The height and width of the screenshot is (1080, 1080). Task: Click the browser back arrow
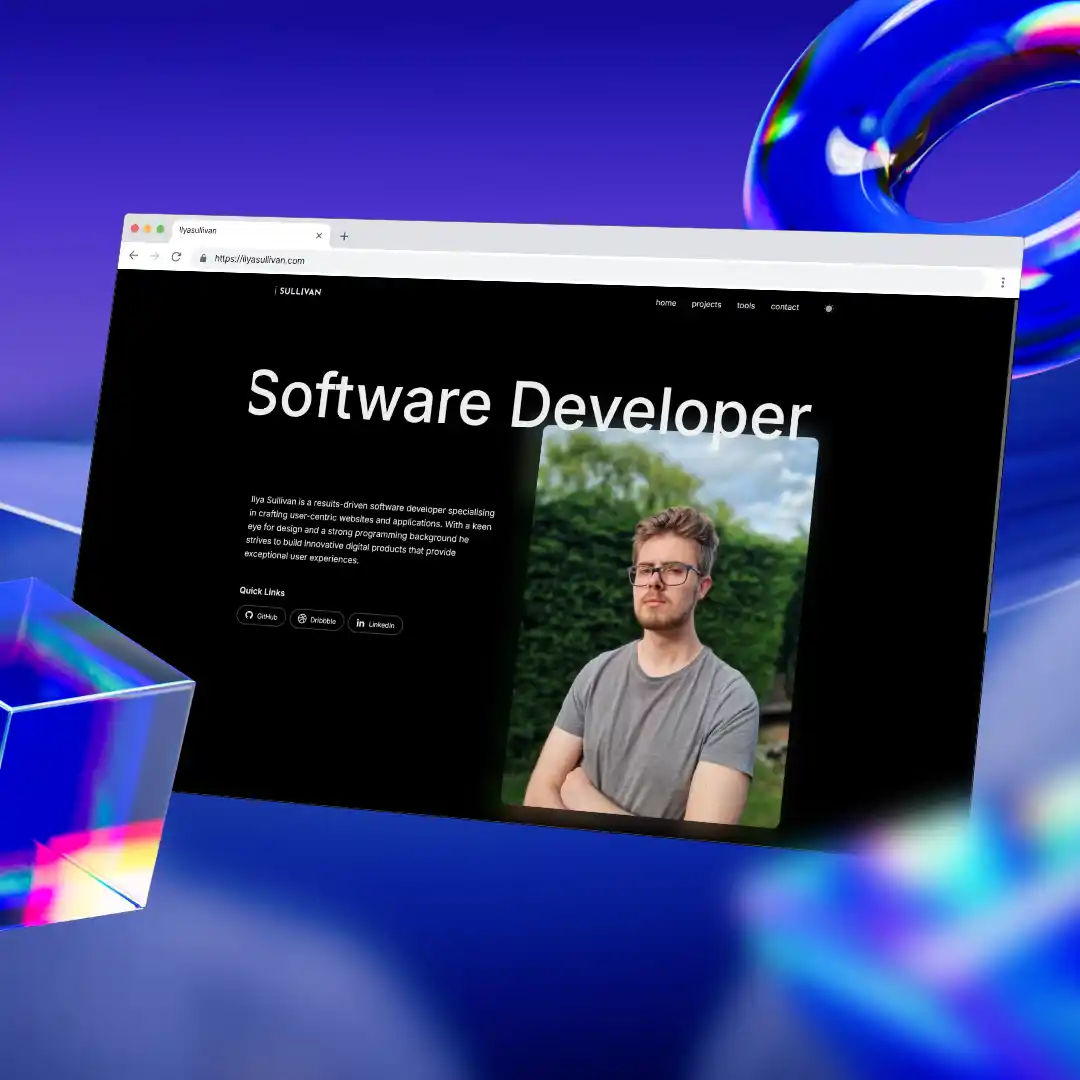pos(134,255)
